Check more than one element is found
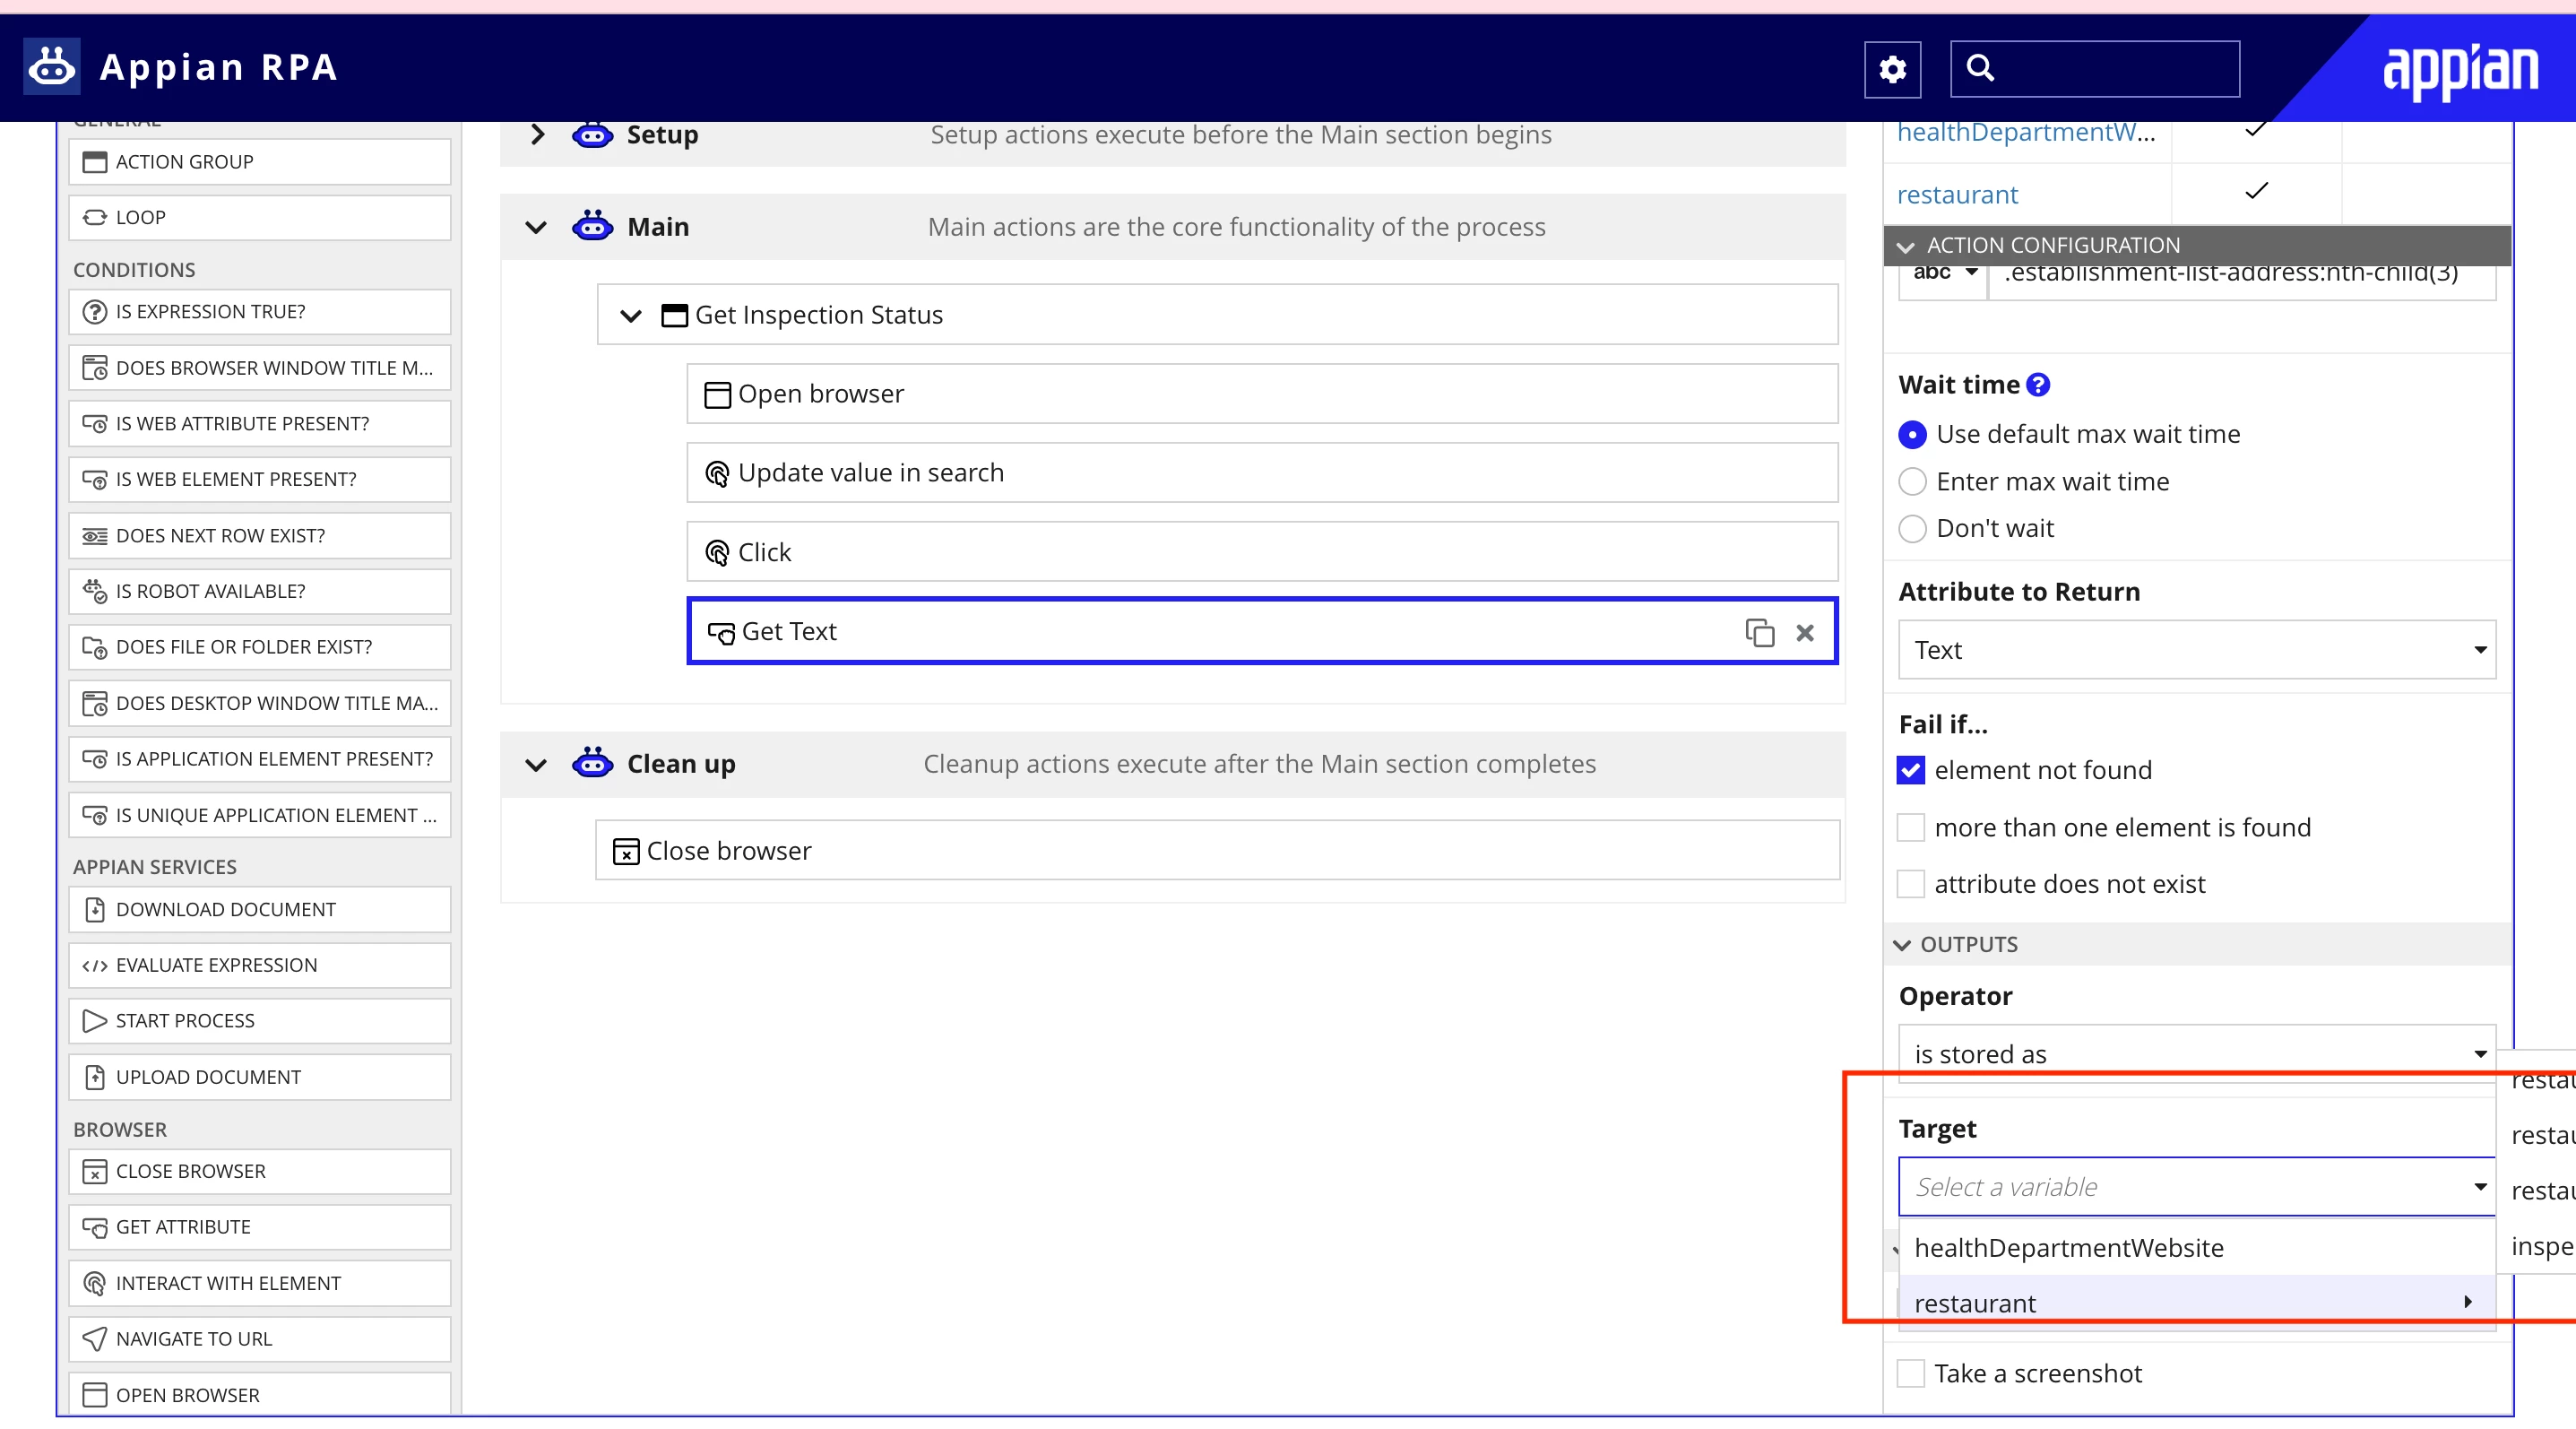2576x1429 pixels. pos(1910,827)
